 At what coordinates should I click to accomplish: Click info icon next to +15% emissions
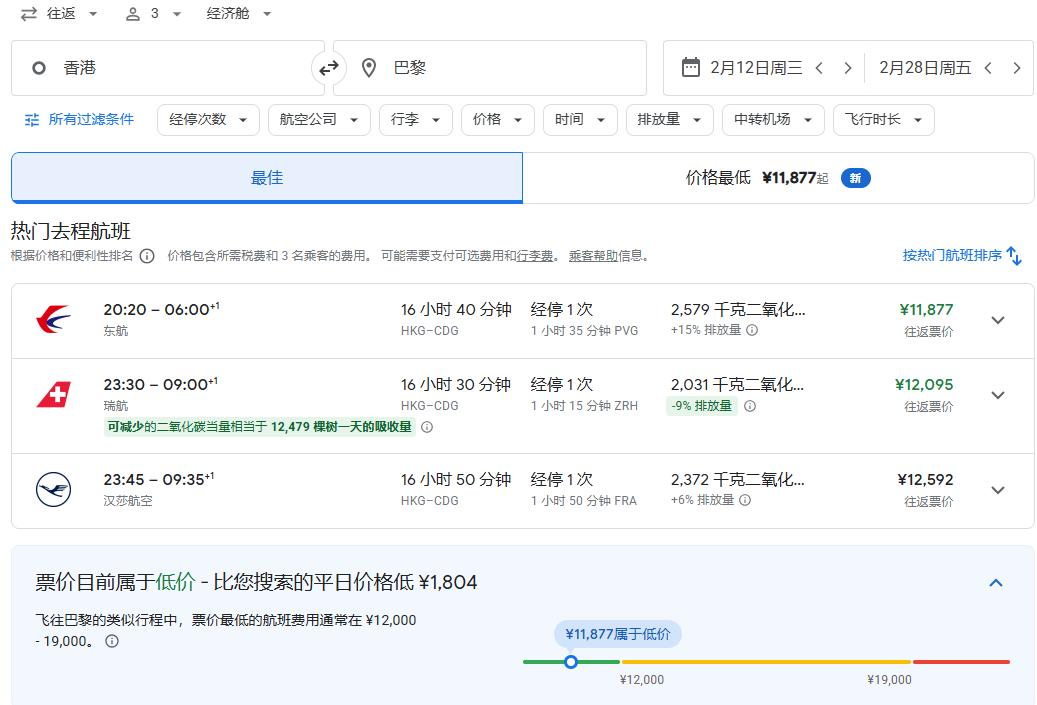pyautogui.click(x=752, y=330)
